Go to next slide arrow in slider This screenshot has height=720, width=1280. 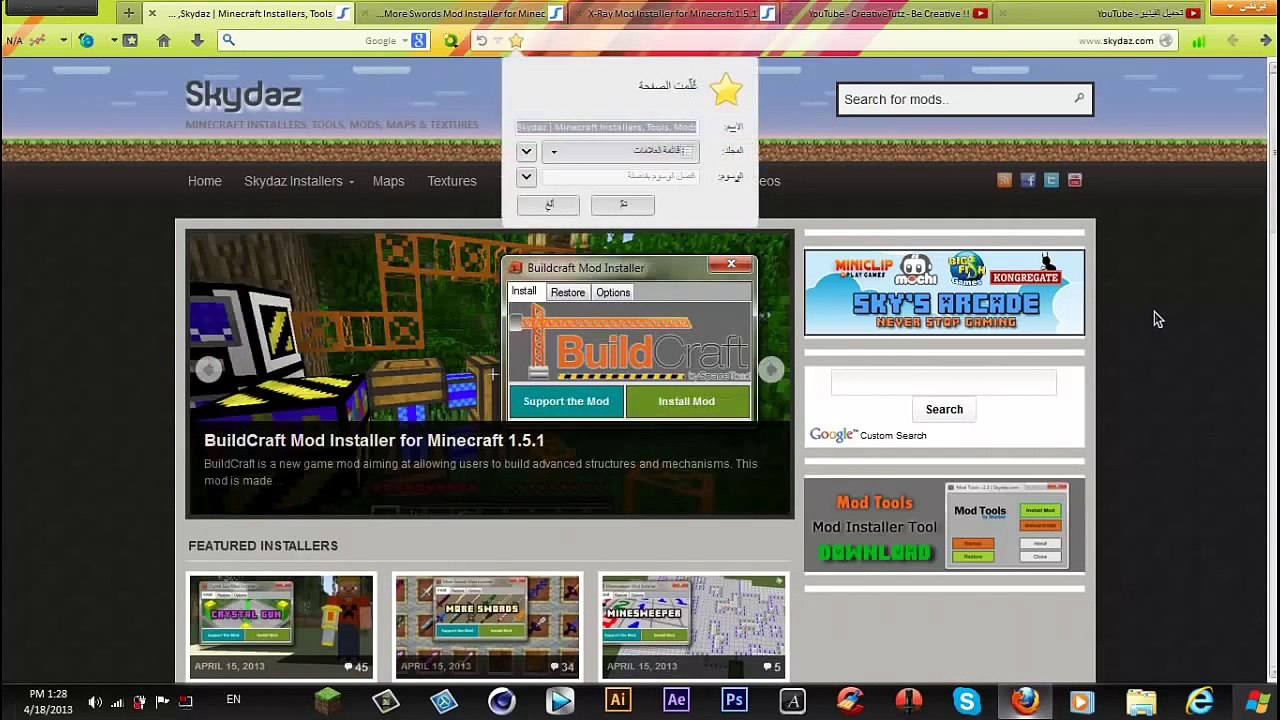click(x=771, y=370)
